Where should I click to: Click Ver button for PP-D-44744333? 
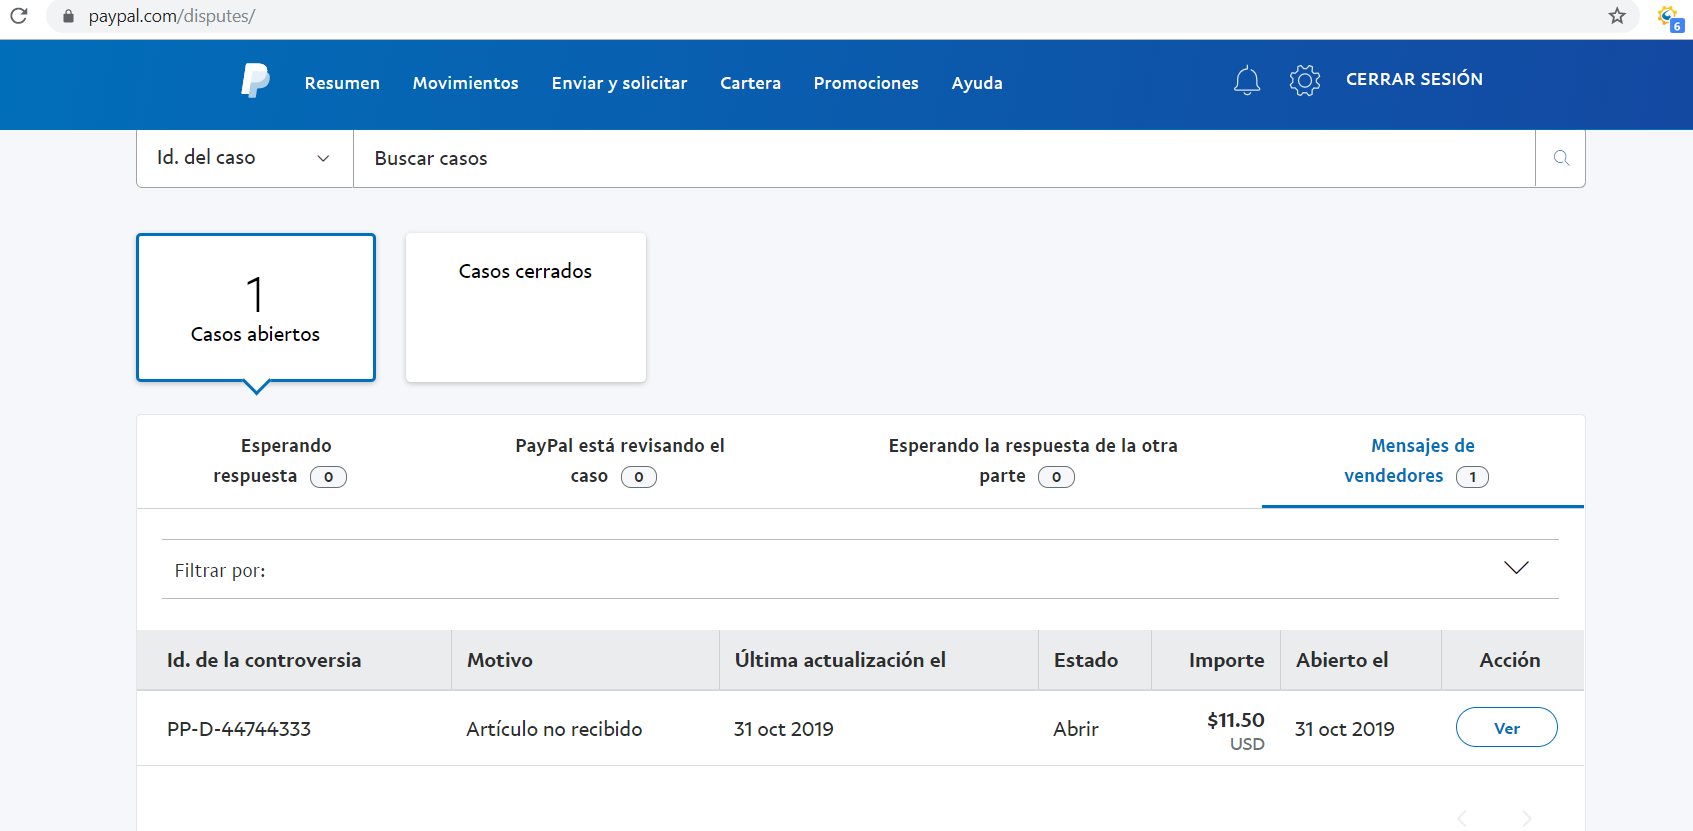tap(1507, 727)
